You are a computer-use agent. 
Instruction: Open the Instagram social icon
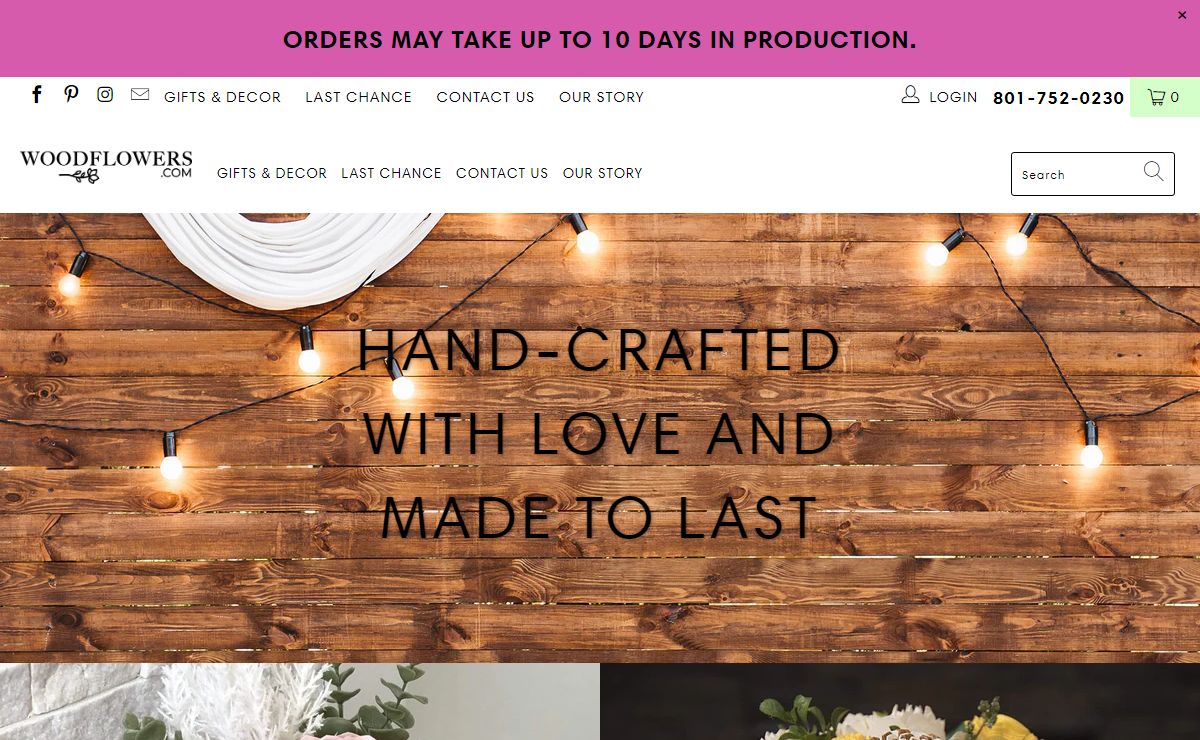pos(105,95)
